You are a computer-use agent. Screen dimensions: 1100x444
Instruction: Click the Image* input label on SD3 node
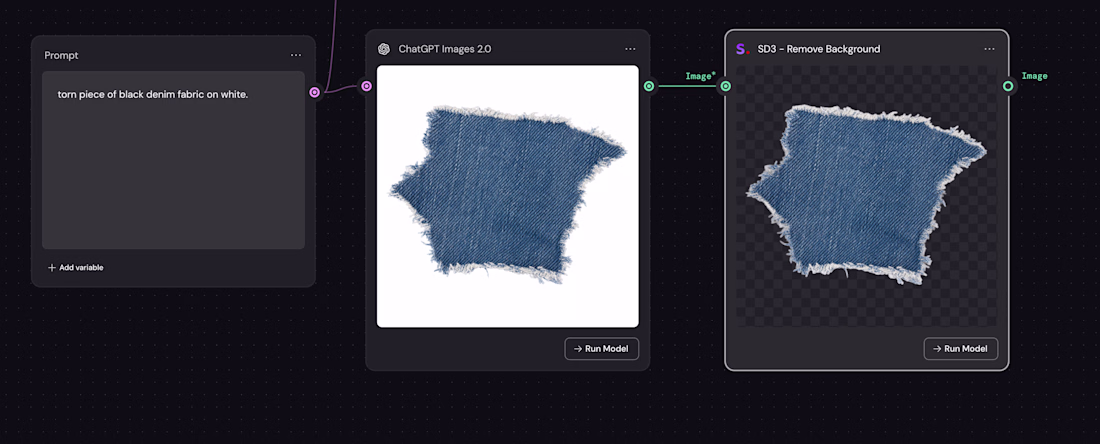pos(700,76)
